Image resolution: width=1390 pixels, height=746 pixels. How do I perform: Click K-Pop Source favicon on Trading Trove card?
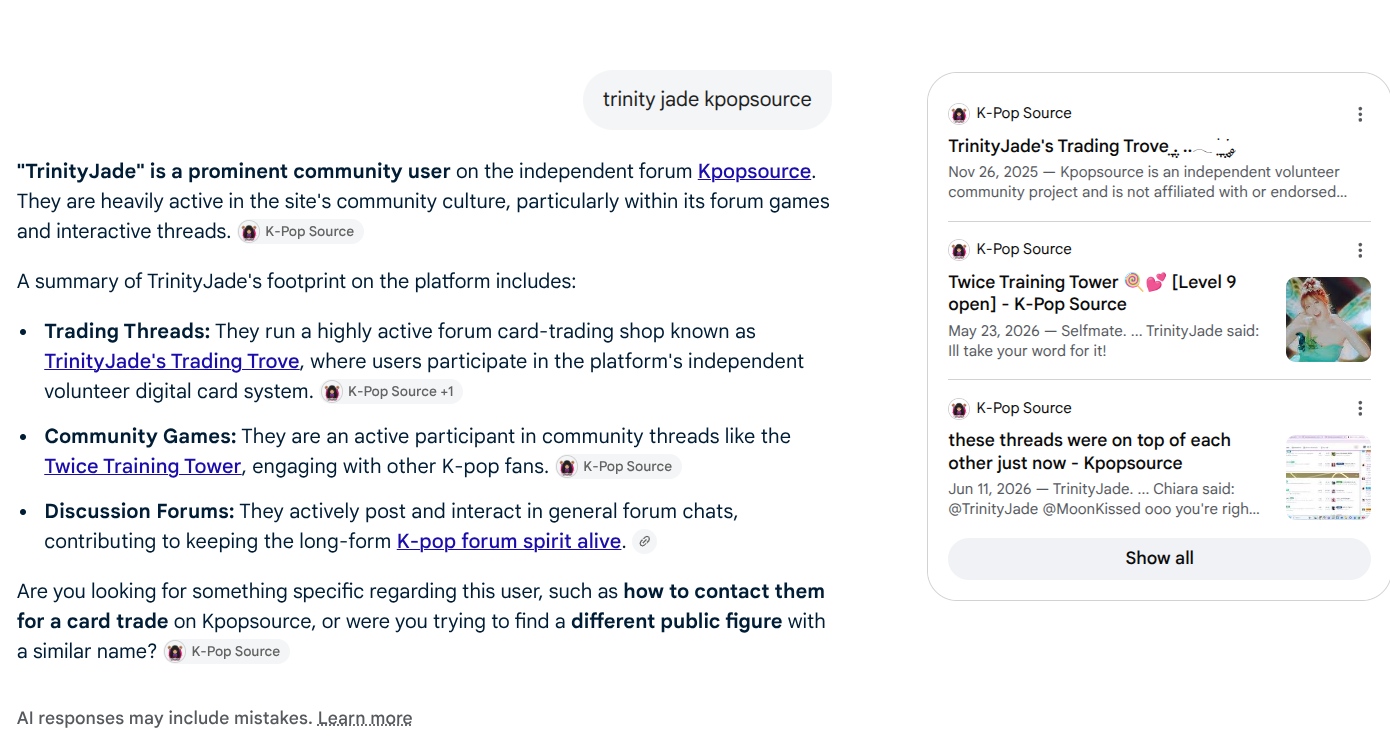(x=959, y=114)
